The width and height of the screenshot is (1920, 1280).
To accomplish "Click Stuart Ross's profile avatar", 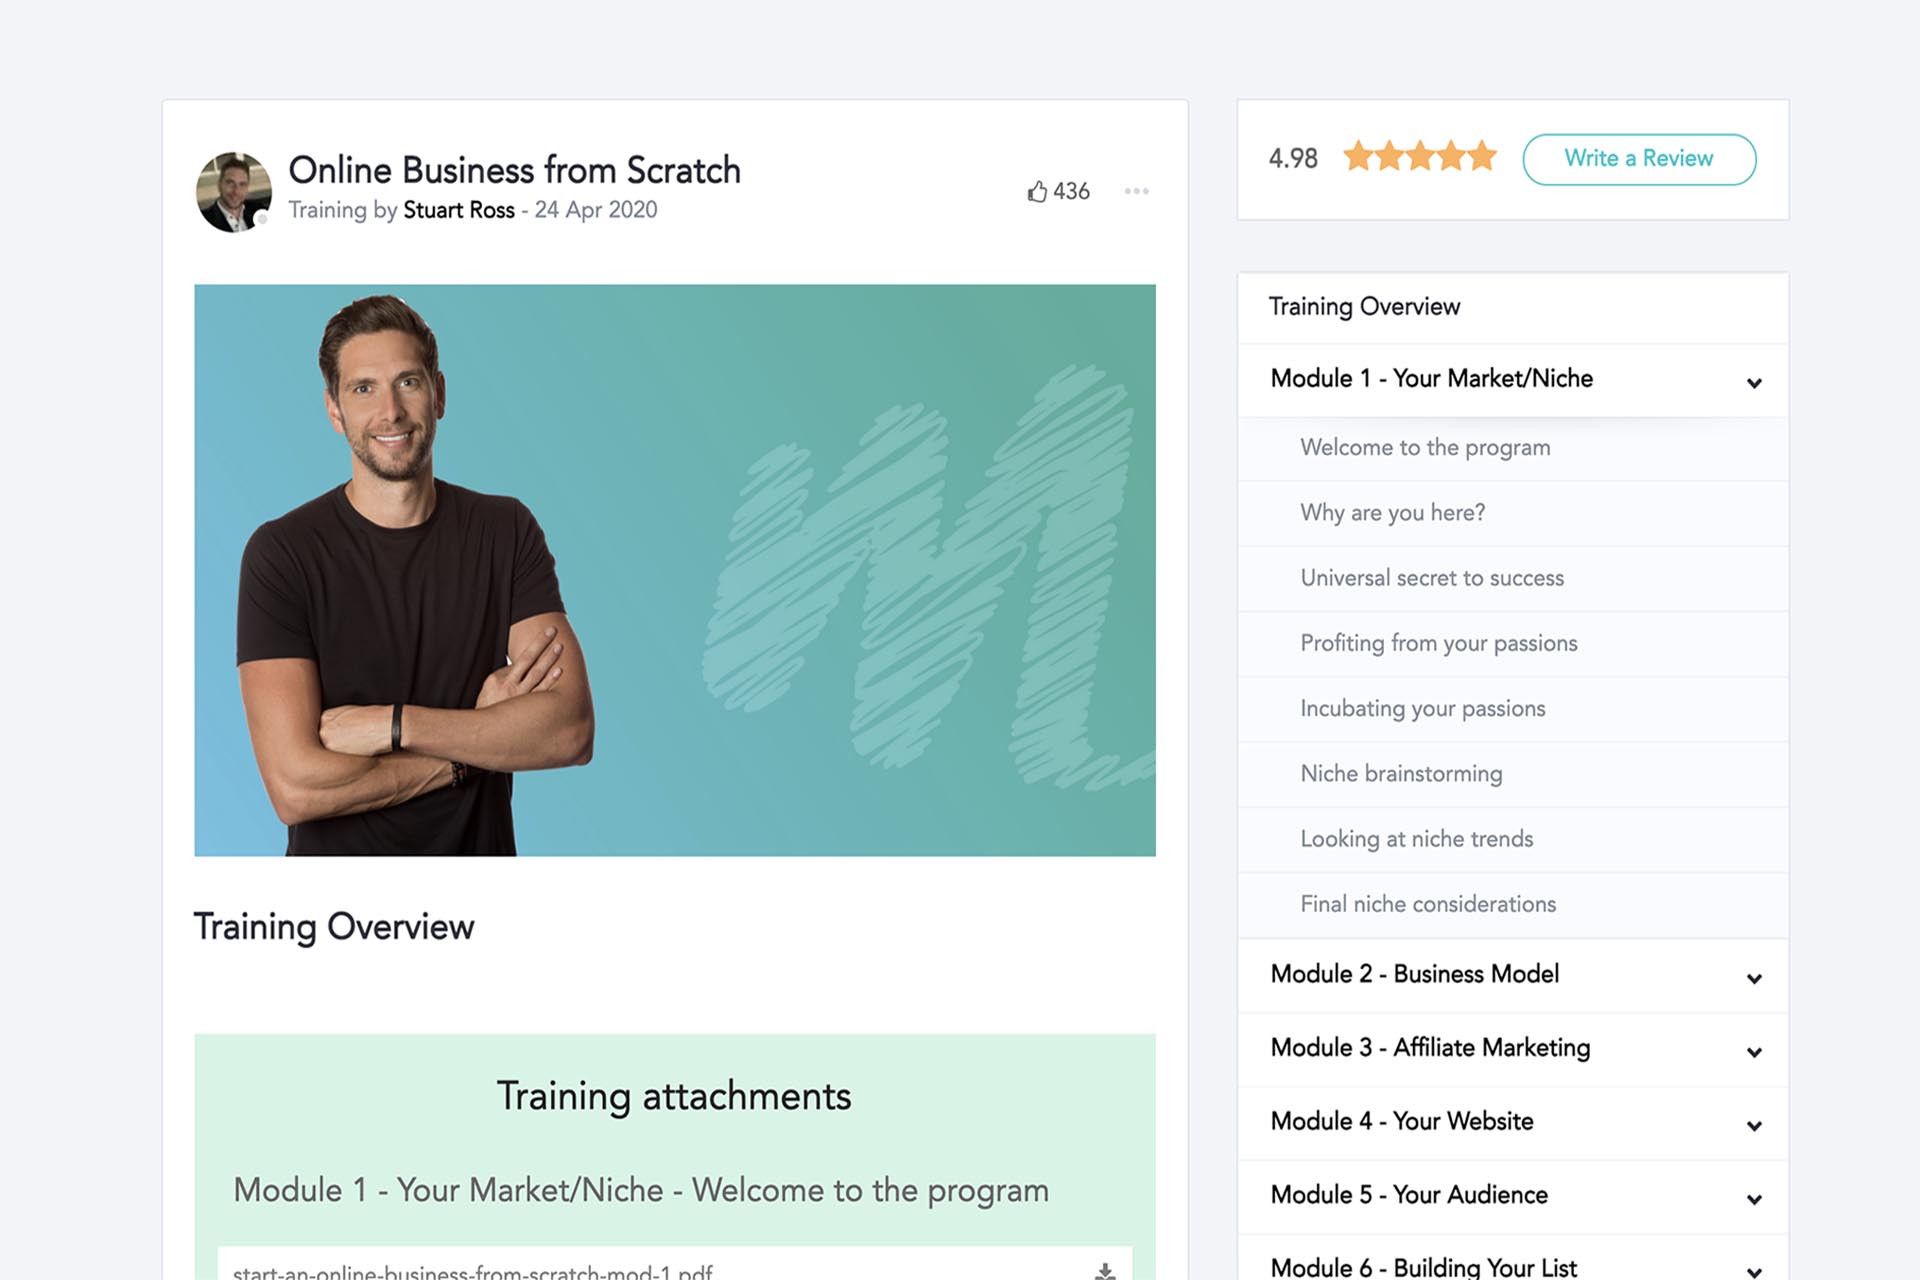I will tap(234, 192).
